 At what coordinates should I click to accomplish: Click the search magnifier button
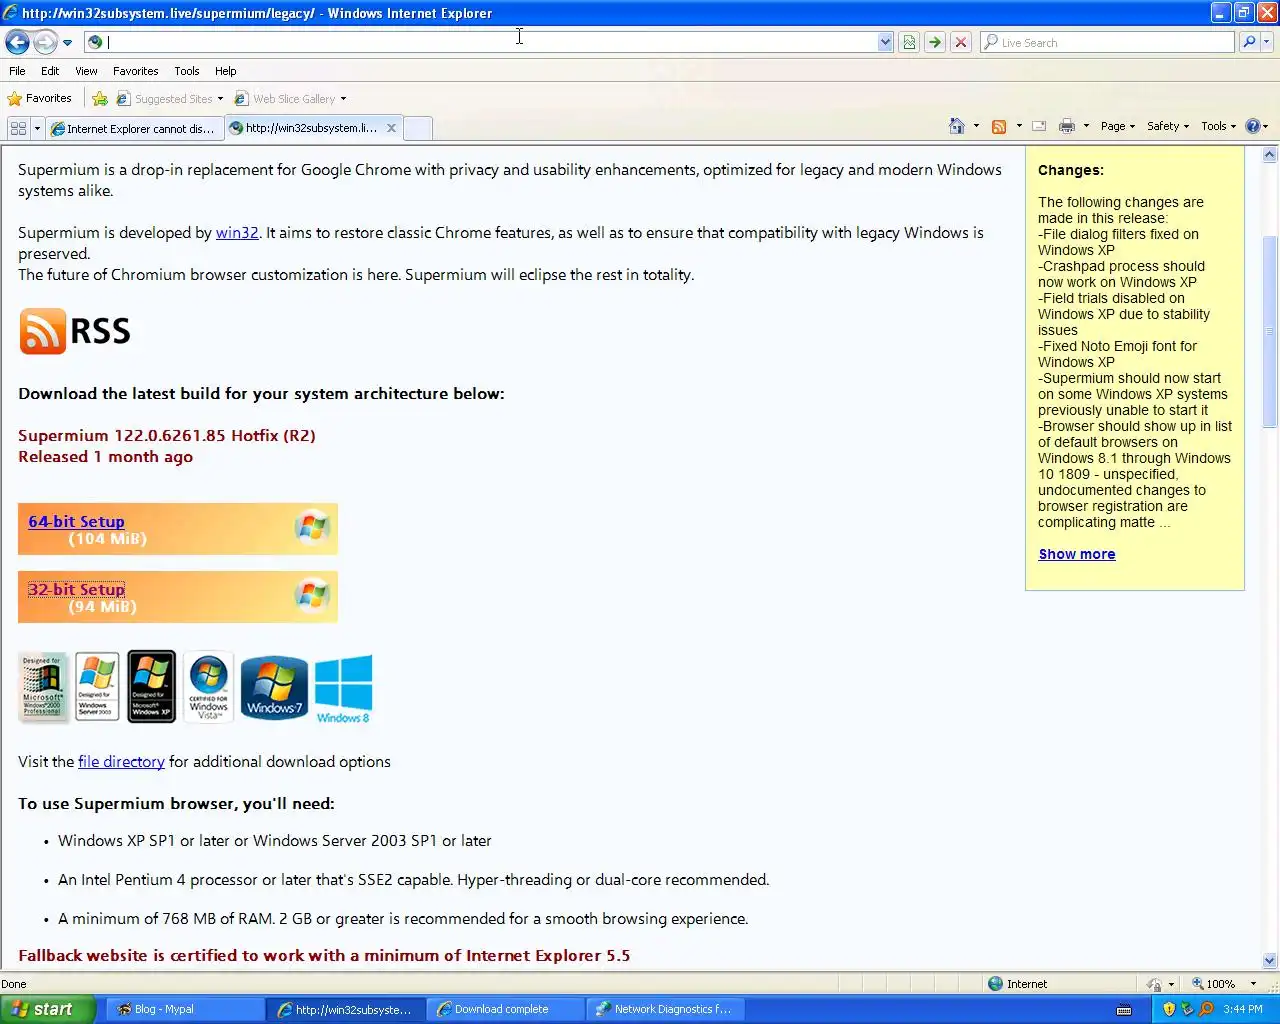pos(1248,42)
